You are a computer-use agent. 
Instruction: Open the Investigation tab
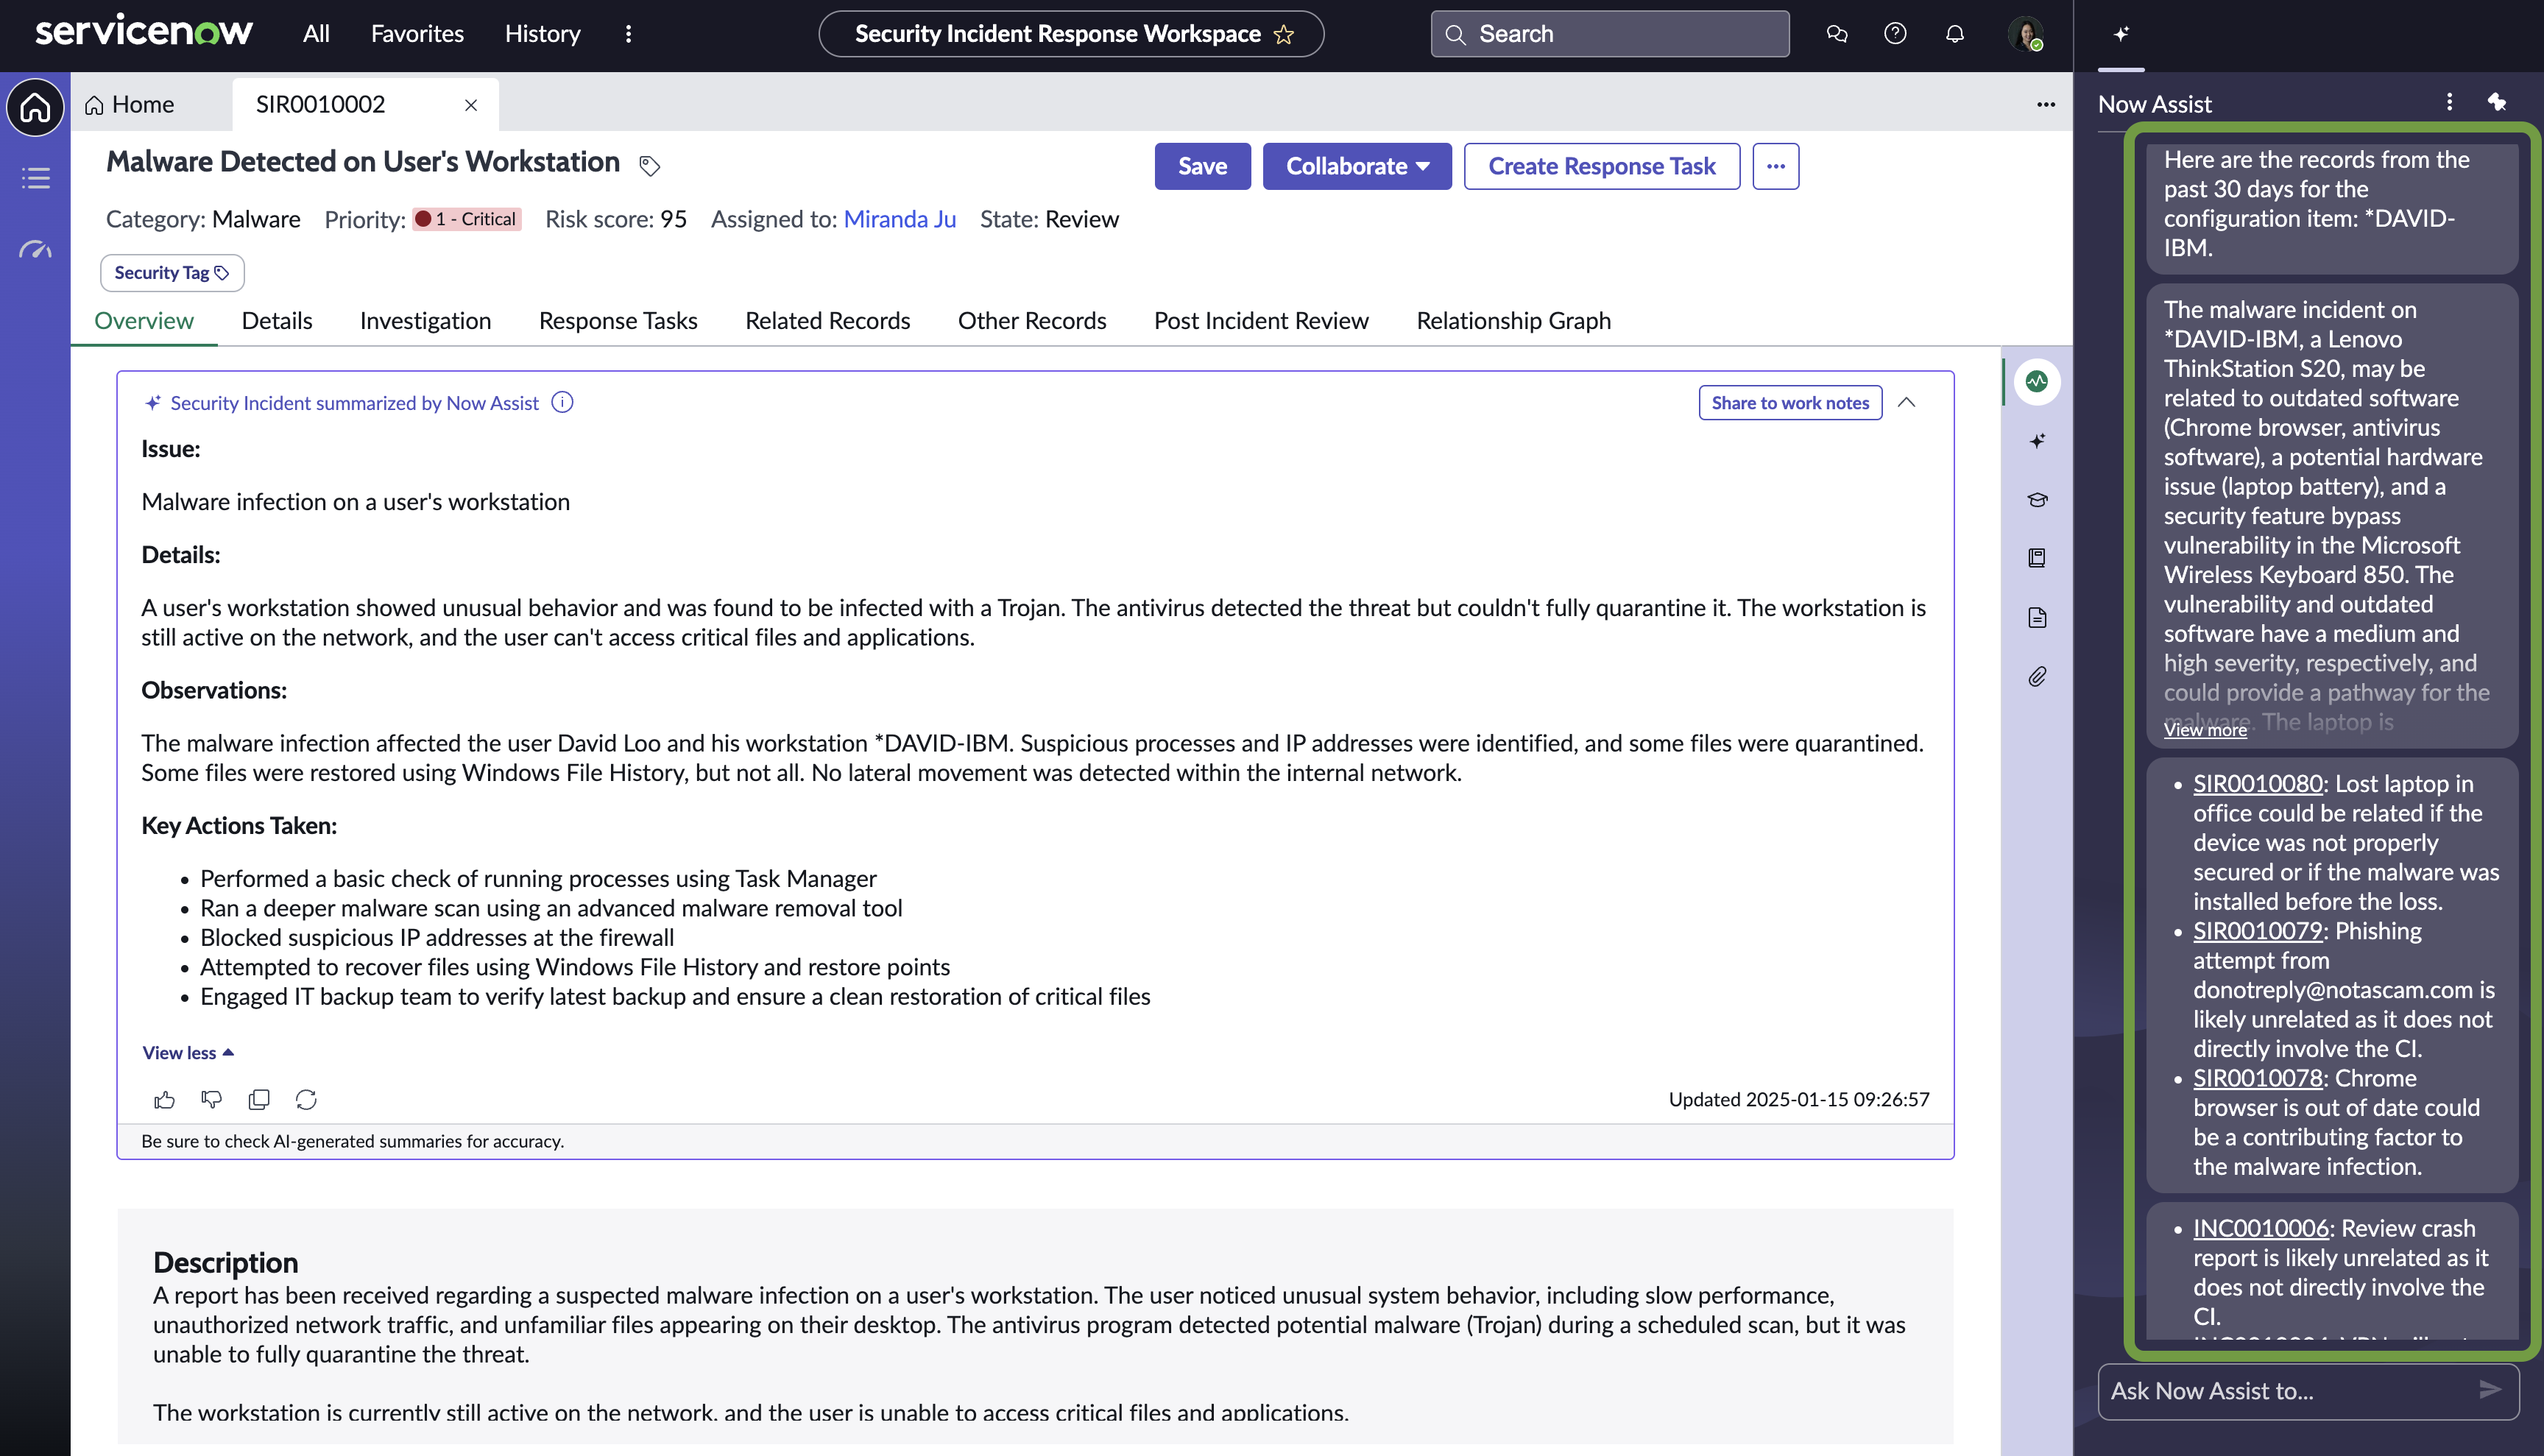click(x=425, y=321)
